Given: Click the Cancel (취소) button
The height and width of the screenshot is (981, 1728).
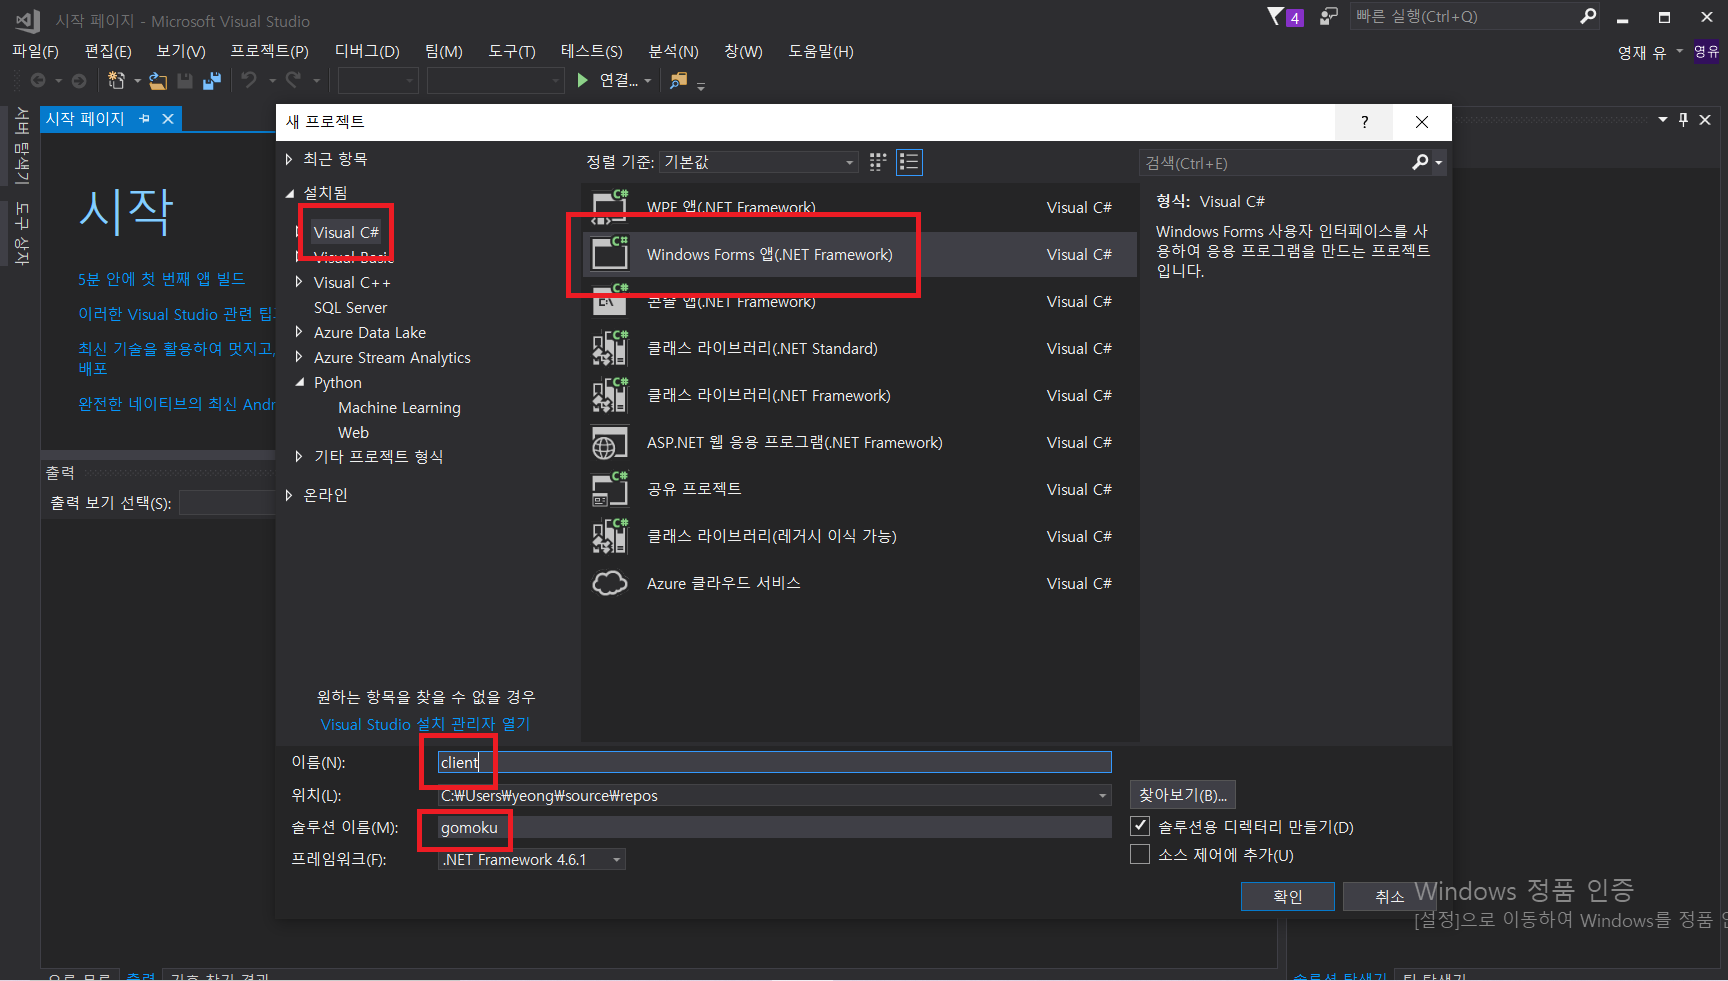Looking at the screenshot, I should pos(1389,896).
